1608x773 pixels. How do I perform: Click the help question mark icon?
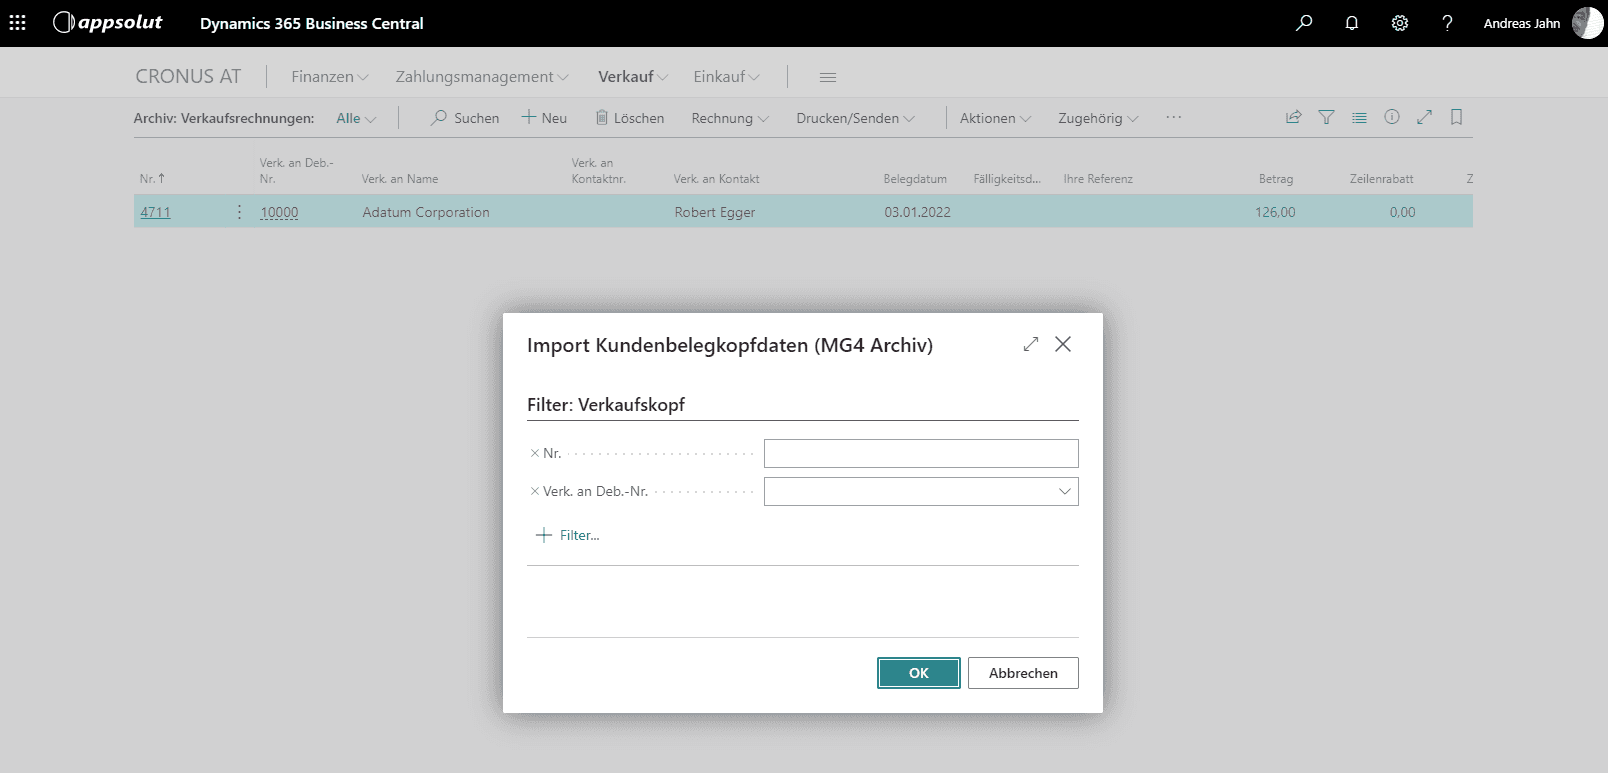click(x=1447, y=23)
